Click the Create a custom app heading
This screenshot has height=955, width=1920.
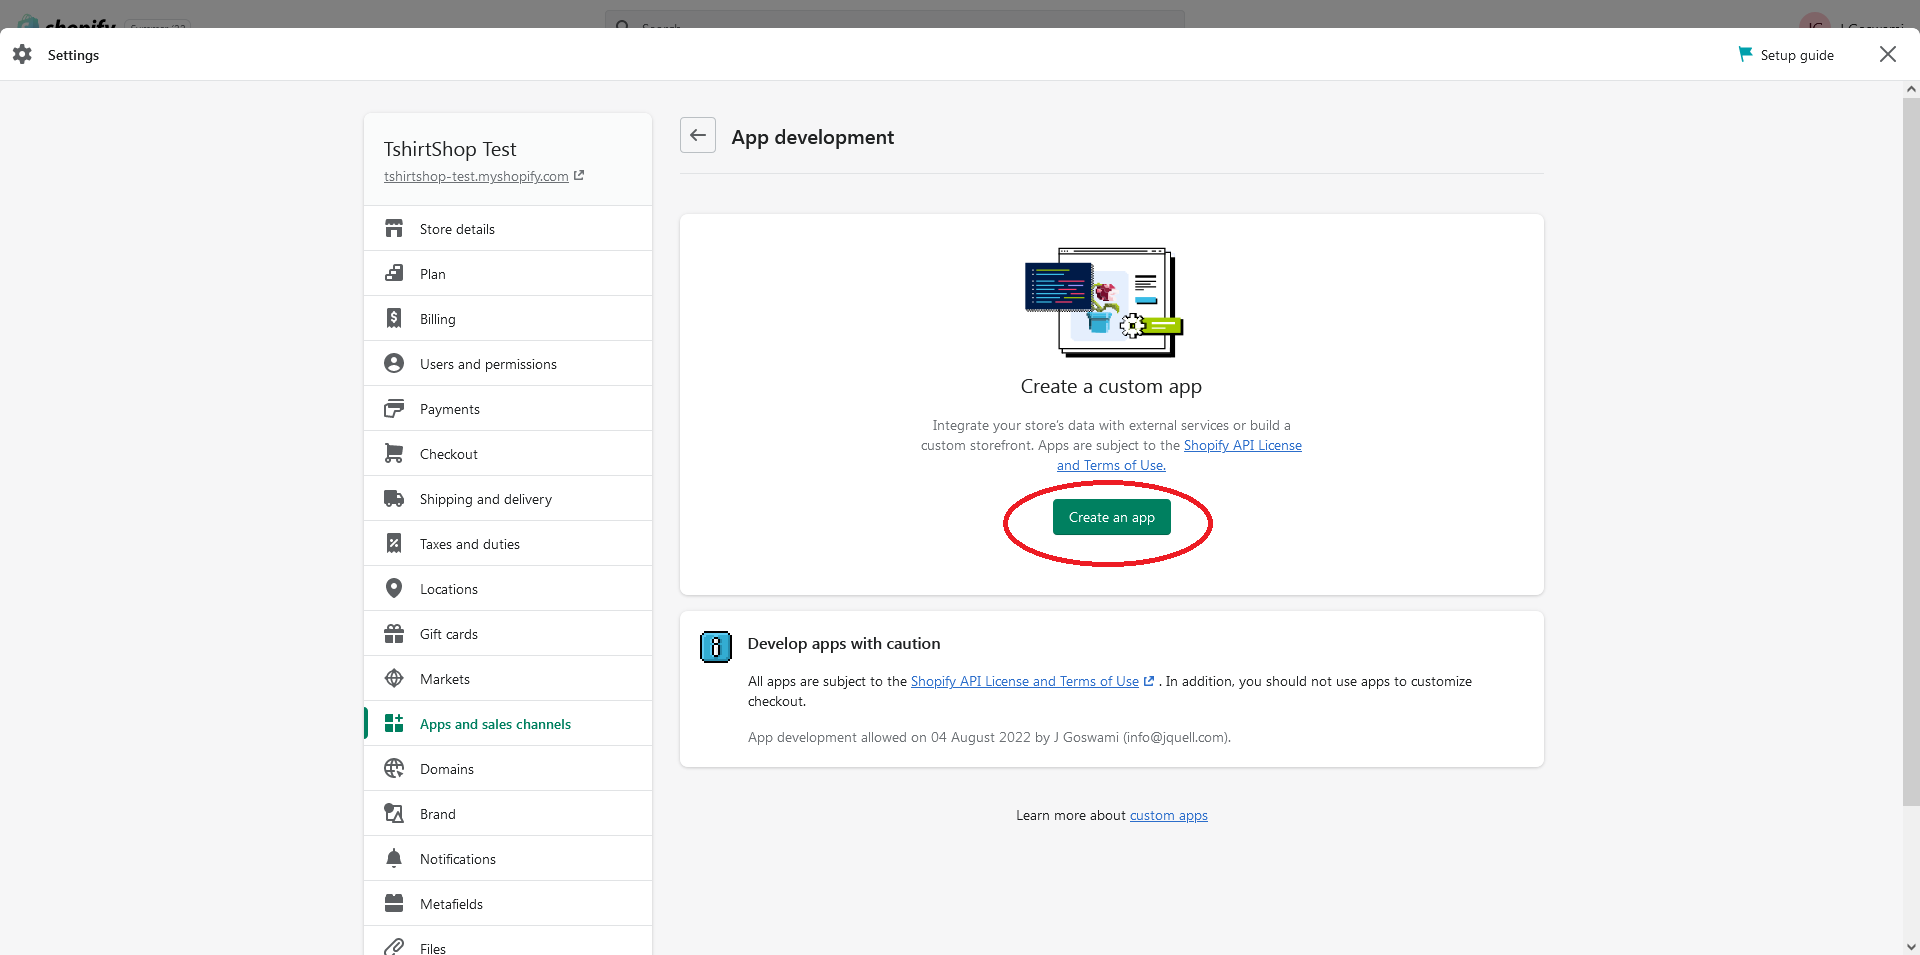click(x=1111, y=386)
